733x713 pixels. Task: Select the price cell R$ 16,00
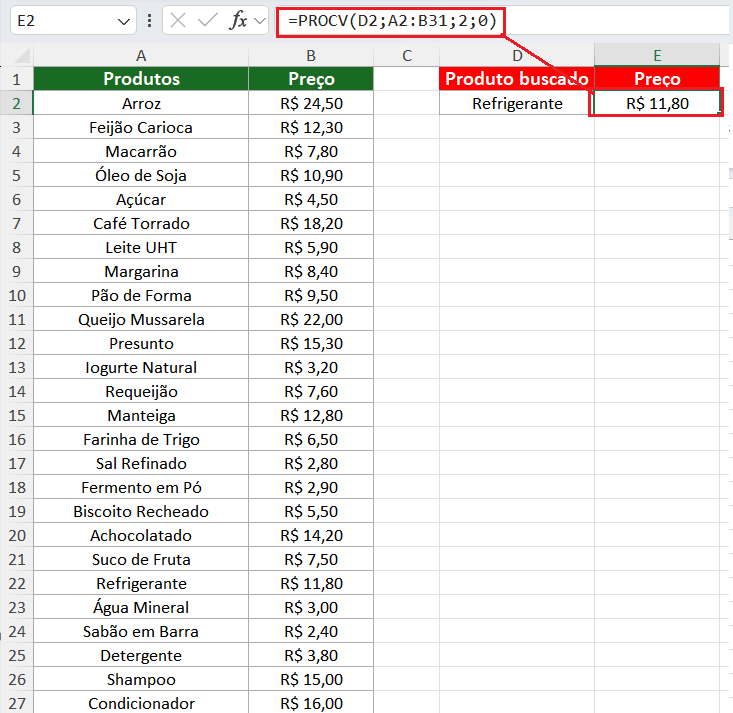point(311,703)
